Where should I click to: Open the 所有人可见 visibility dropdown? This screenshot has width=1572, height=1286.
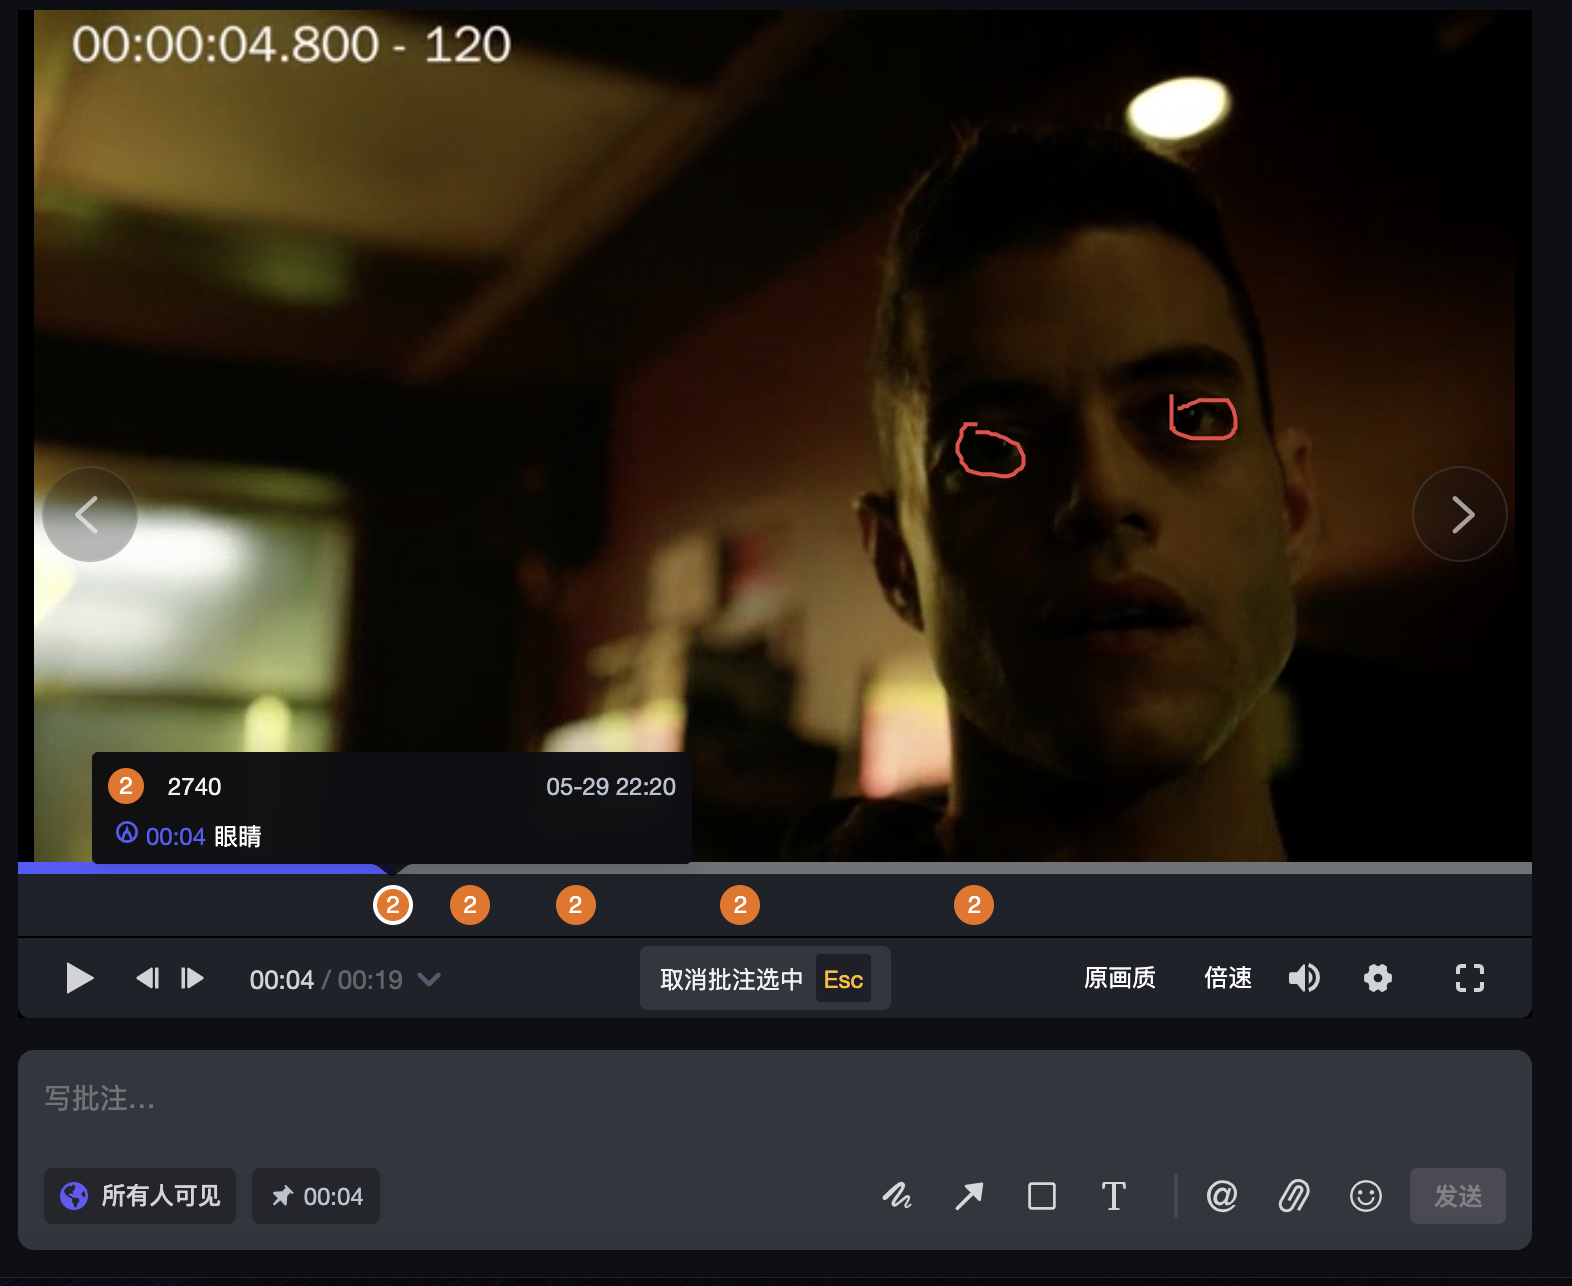140,1196
